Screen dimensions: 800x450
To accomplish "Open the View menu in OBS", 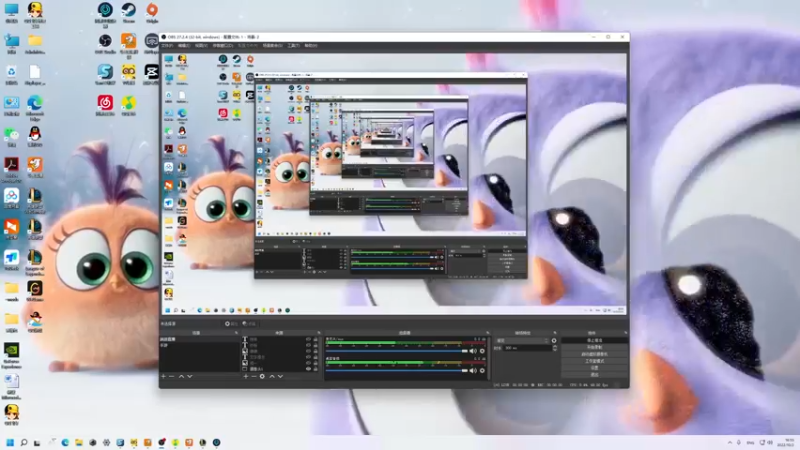I will (x=201, y=45).
